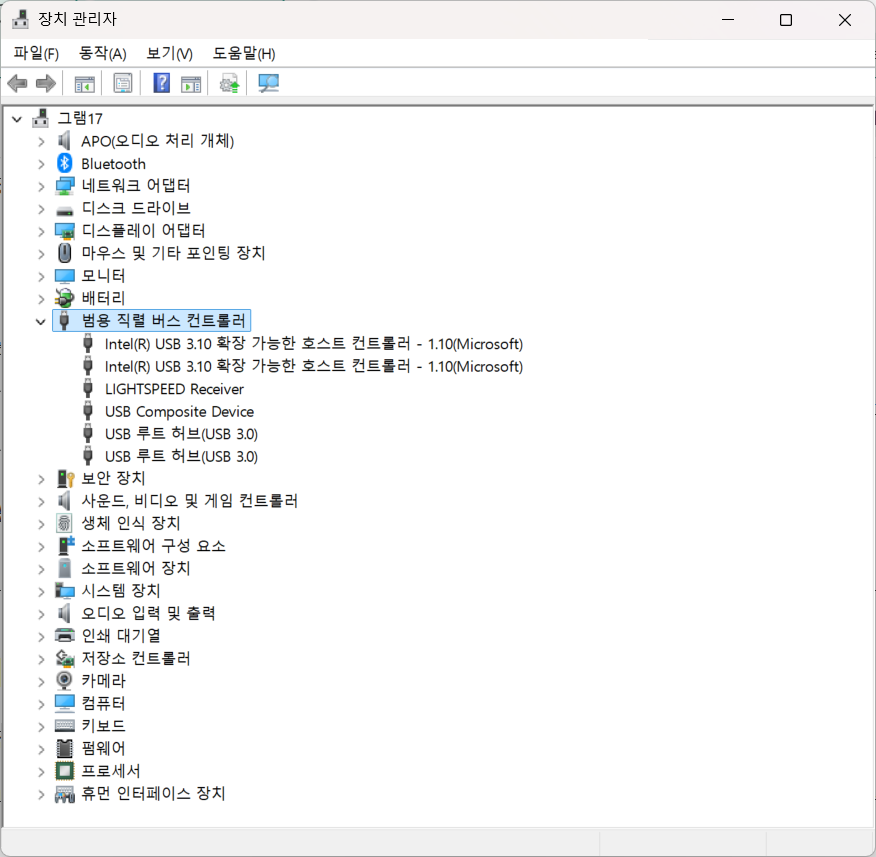Click the Forward arrow toolbar icon
The width and height of the screenshot is (876, 857).
(45, 84)
